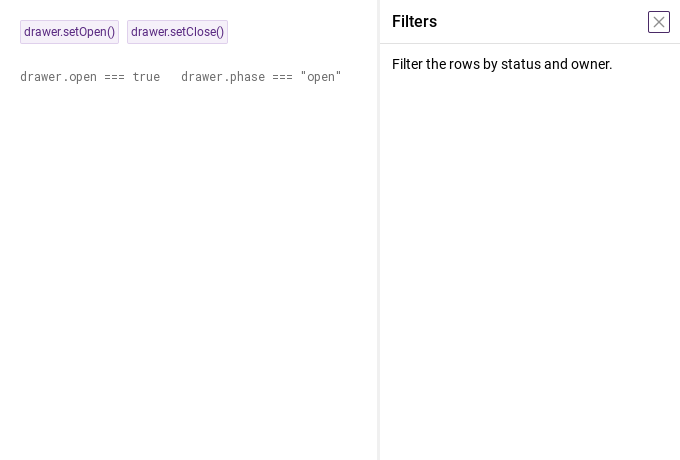Click the drawer.setOpen() button
This screenshot has width=680, height=460.
click(69, 32)
